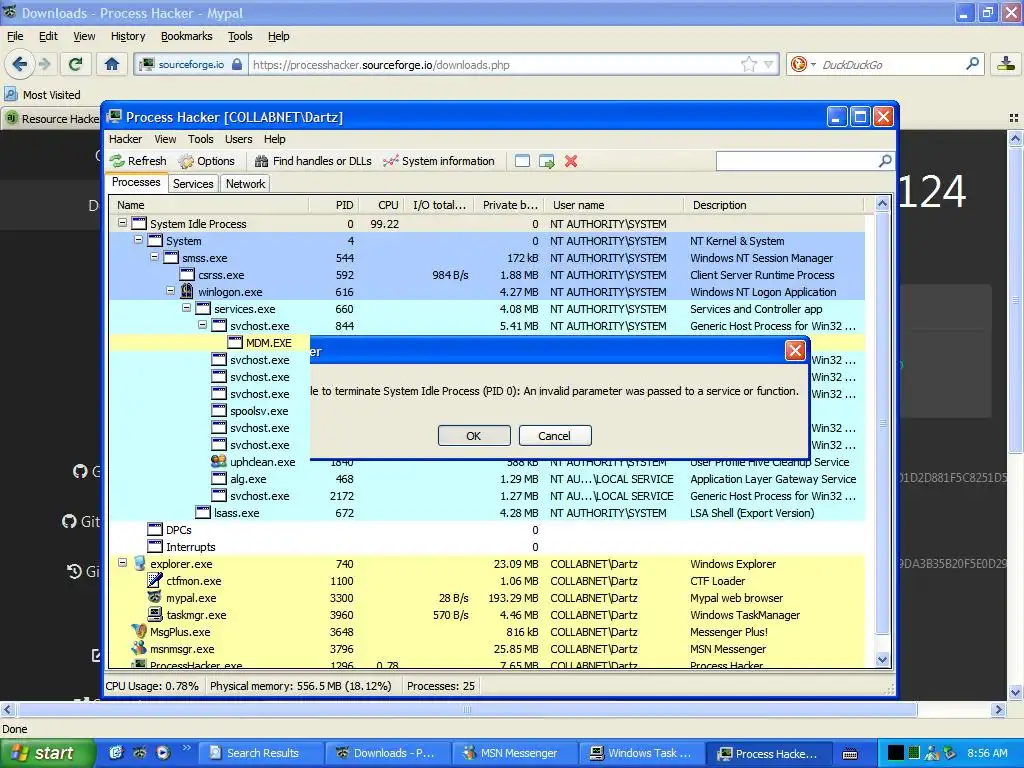The width and height of the screenshot is (1024, 768).
Task: Select the lsass.exe process row
Action: pos(487,513)
